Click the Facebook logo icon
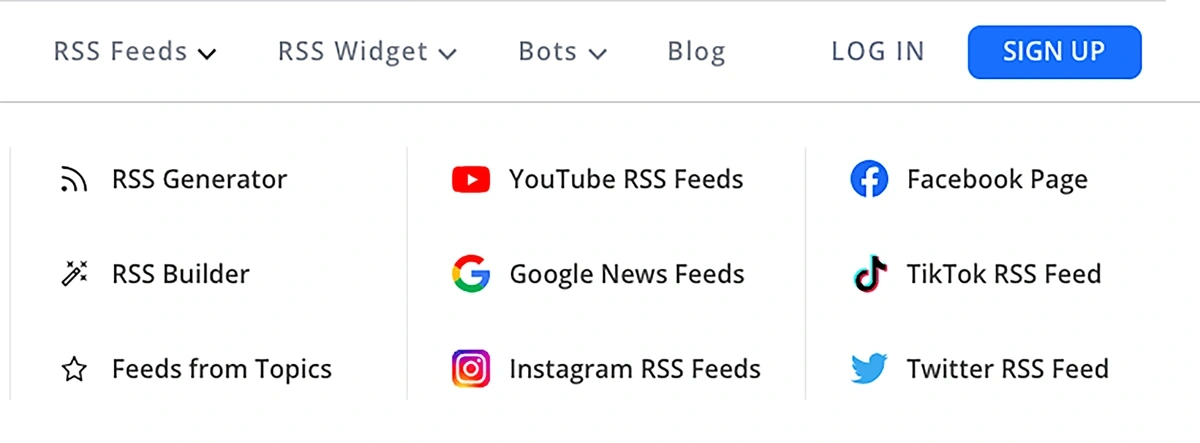 pos(869,180)
